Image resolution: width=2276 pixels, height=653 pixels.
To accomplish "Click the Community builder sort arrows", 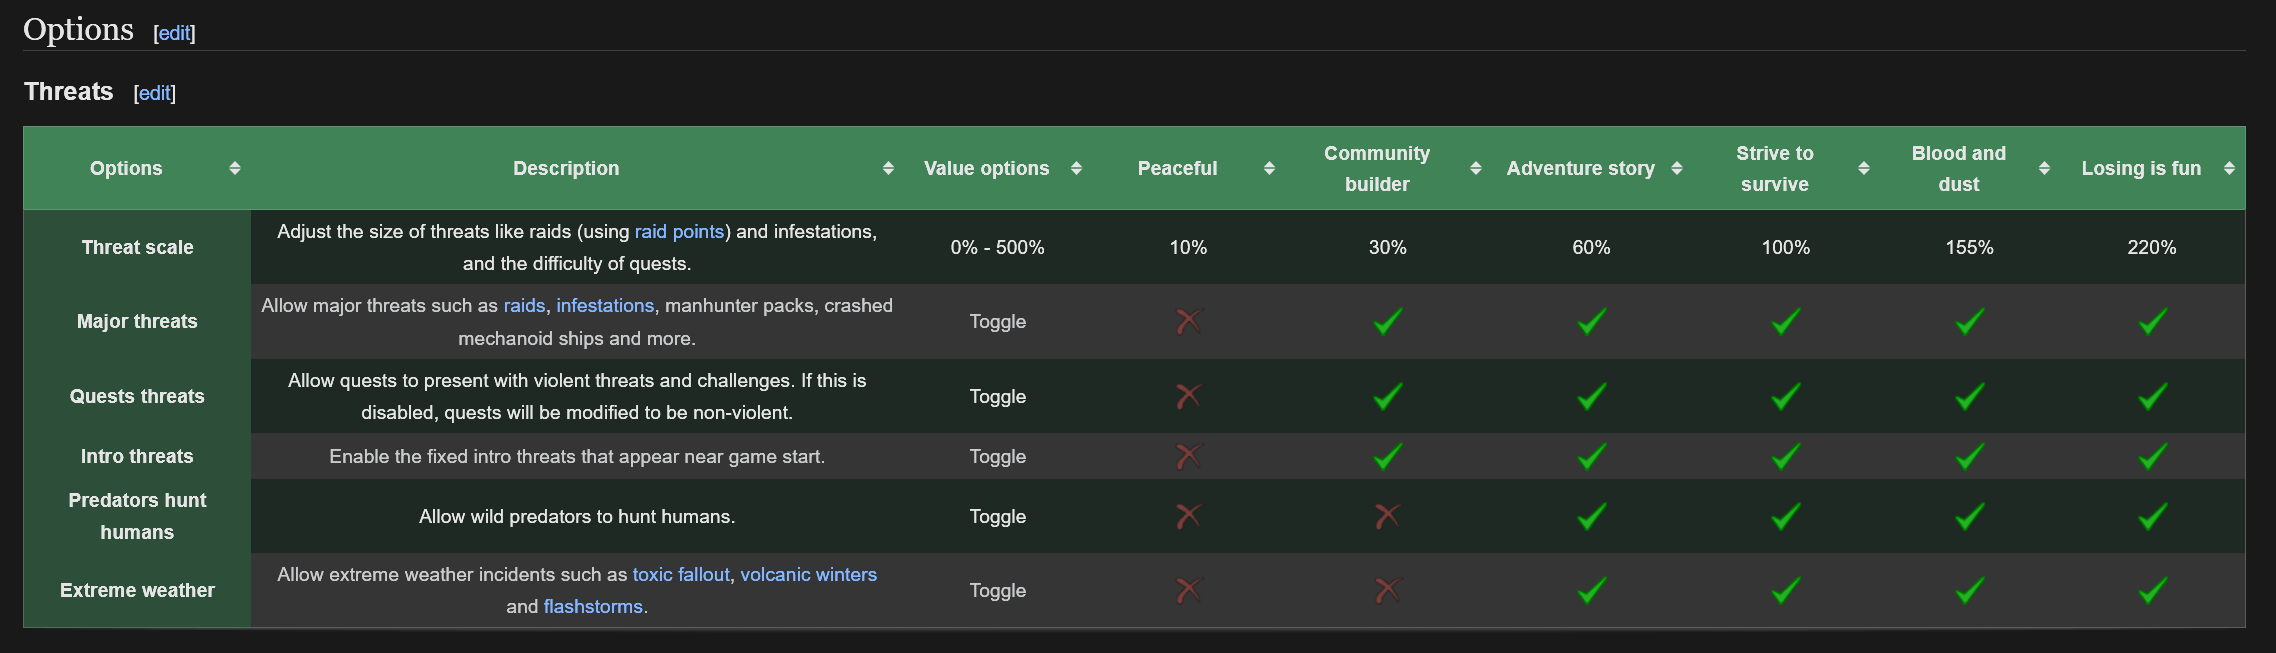I will pos(1475,168).
